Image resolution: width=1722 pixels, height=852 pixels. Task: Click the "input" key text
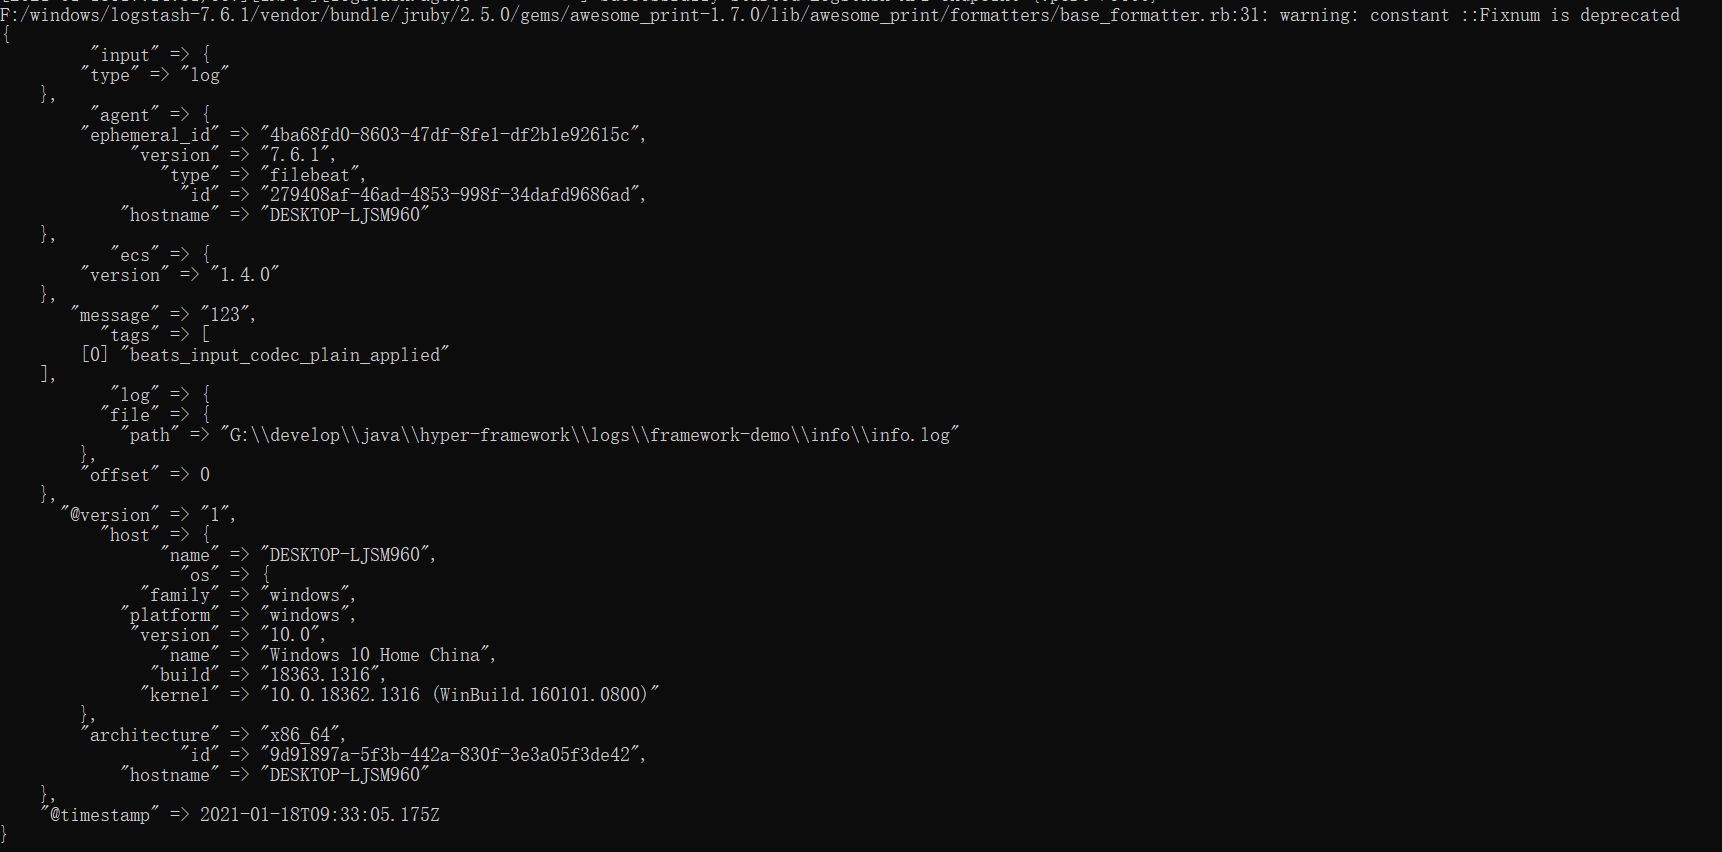click(125, 55)
